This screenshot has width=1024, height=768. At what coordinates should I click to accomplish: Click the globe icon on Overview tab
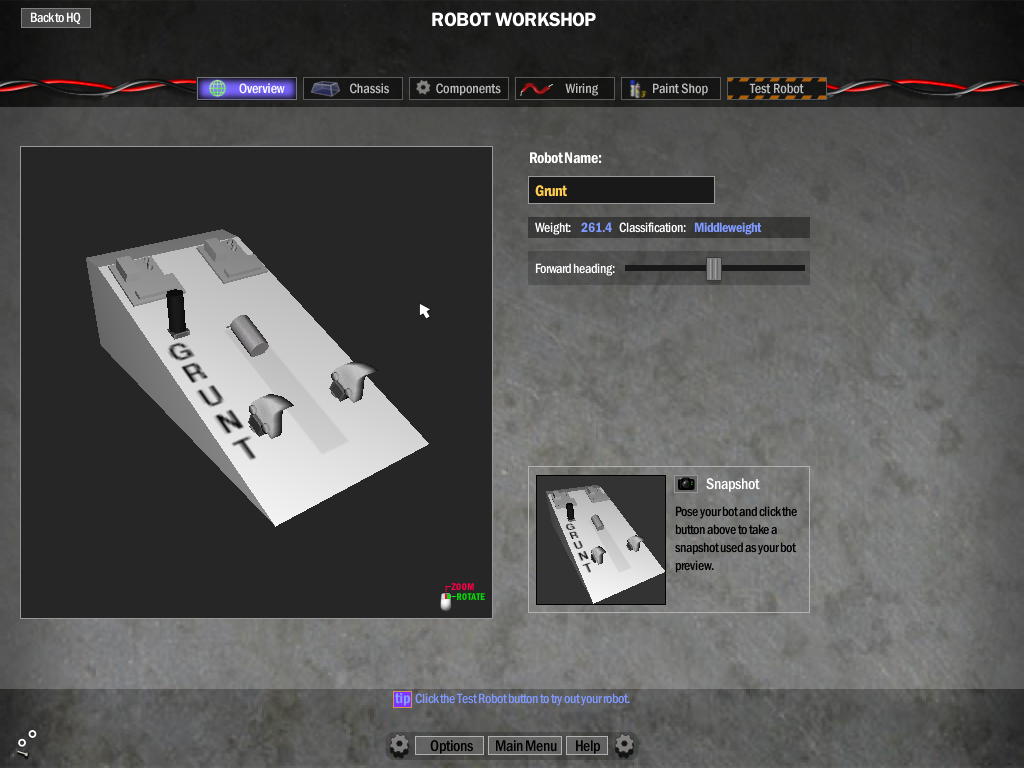[x=217, y=89]
